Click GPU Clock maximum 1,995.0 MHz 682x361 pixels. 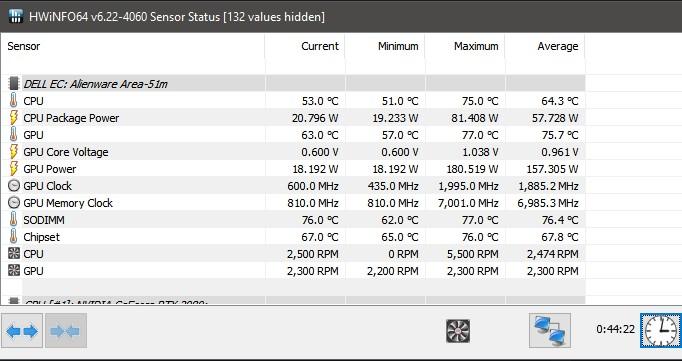[x=468, y=186]
